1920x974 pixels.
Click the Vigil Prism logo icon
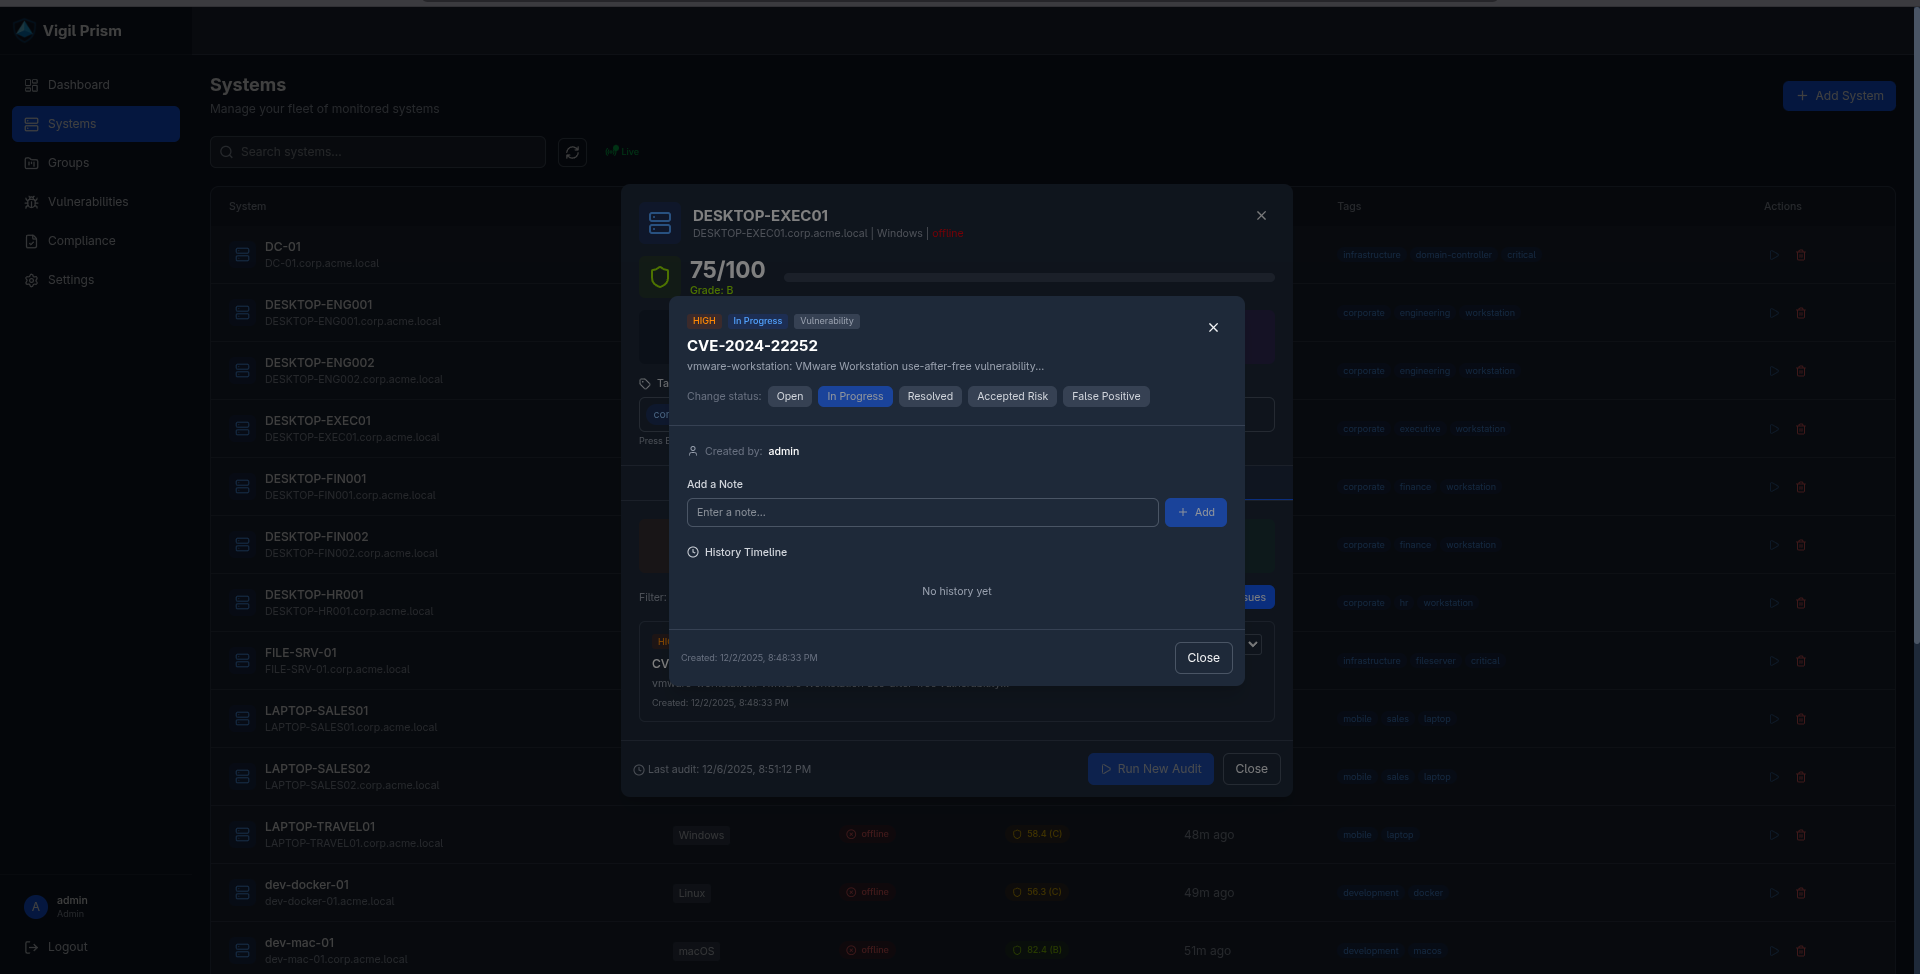pos(25,29)
